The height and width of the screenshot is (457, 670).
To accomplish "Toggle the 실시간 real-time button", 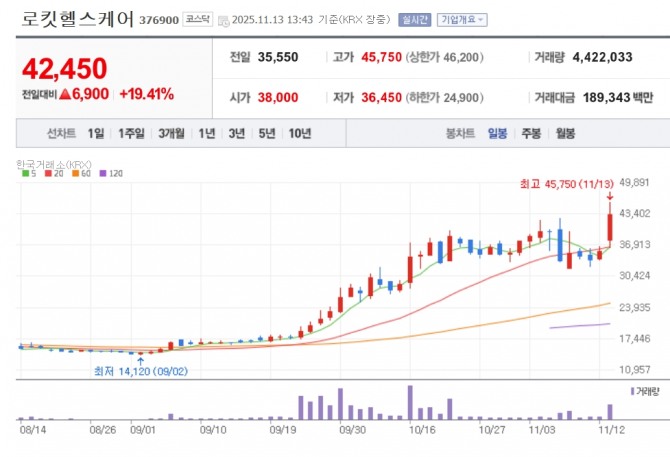I will 414,20.
